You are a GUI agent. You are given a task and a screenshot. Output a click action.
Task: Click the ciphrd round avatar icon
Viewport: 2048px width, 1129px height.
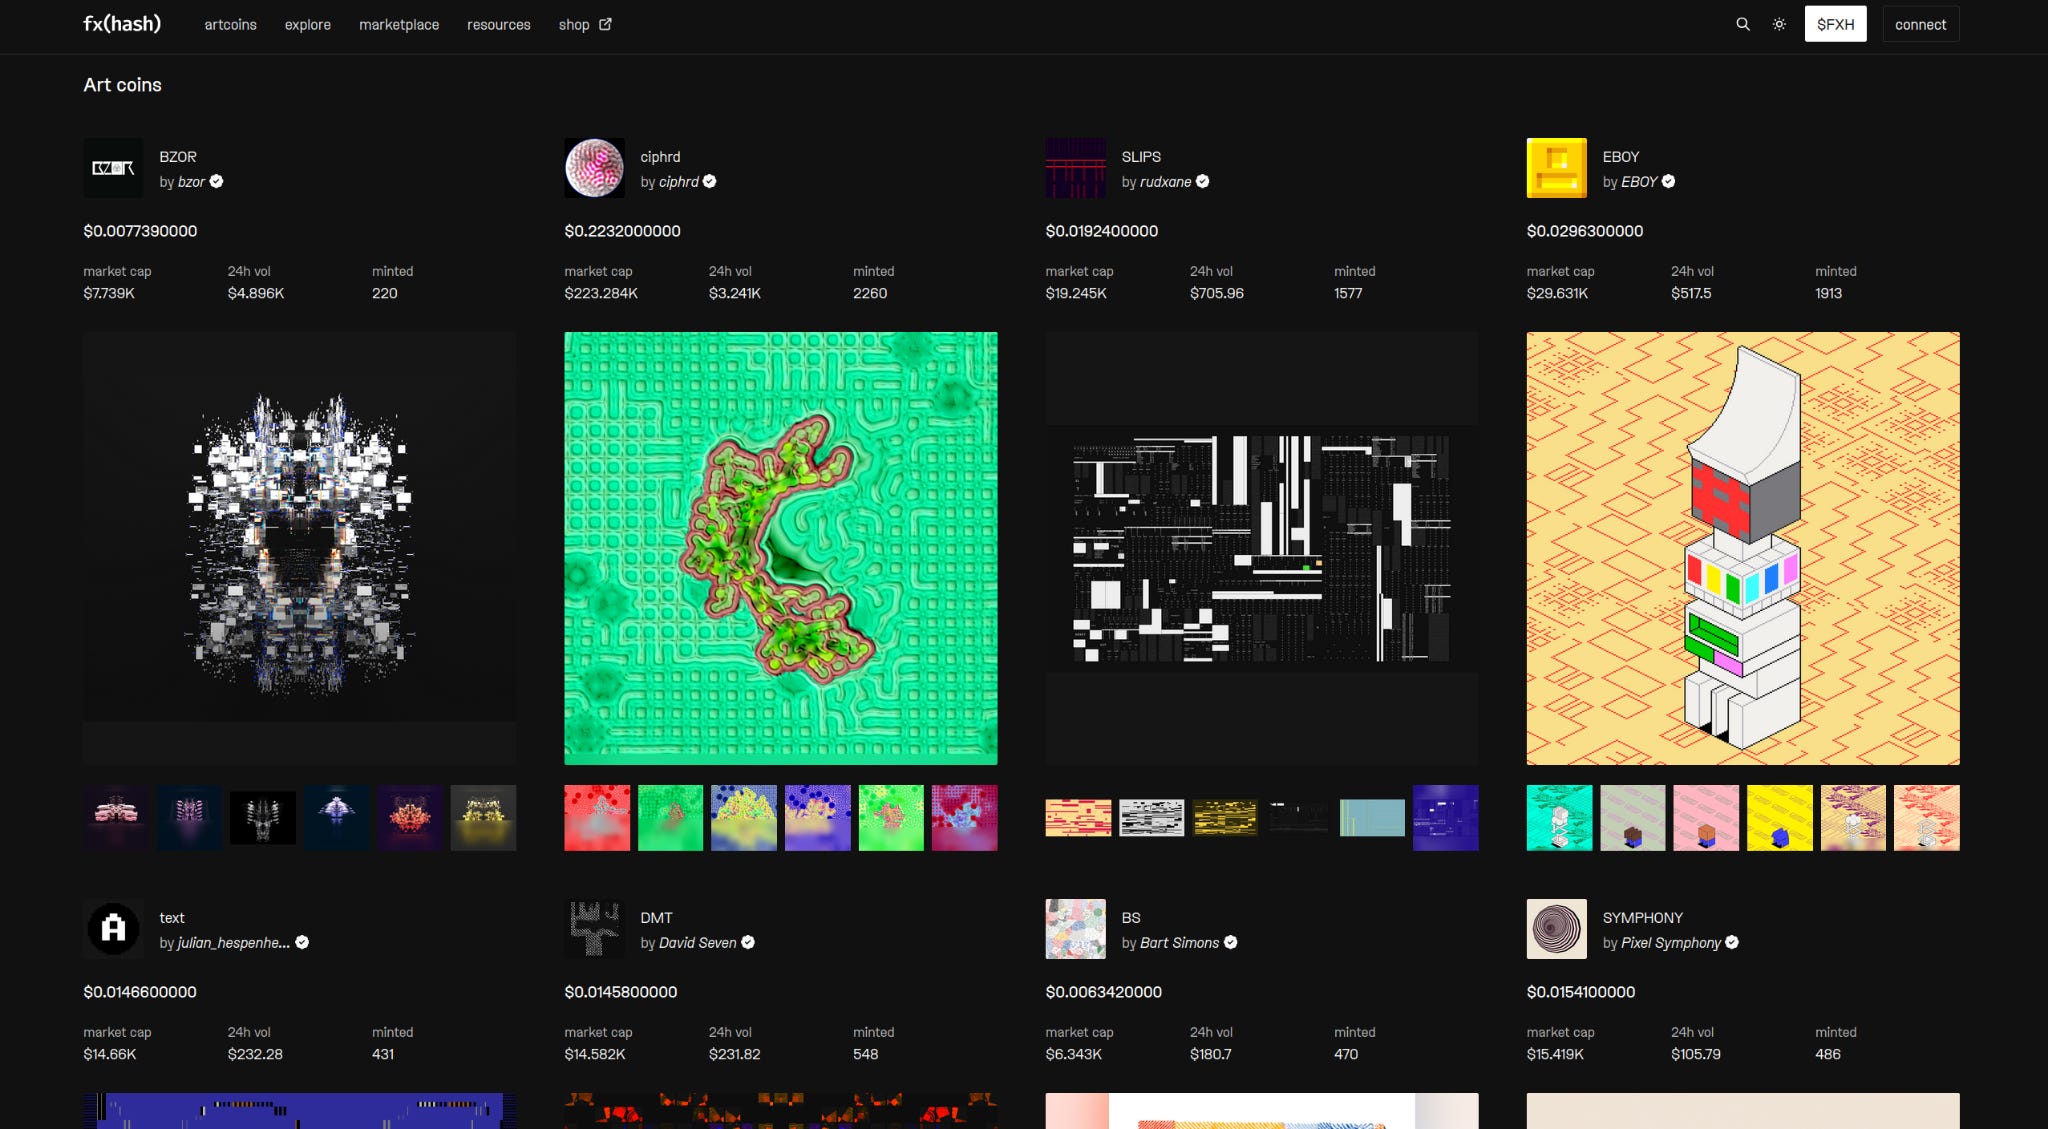(594, 168)
